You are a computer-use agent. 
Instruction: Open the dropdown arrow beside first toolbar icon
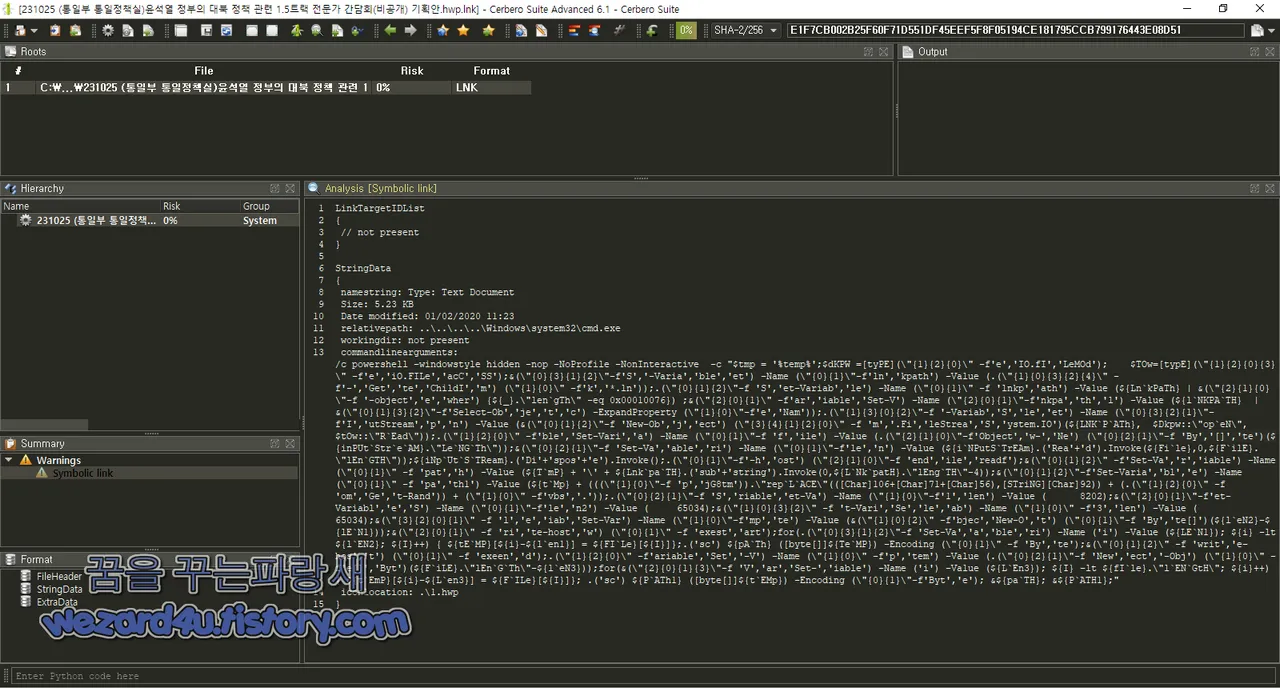pyautogui.click(x=34, y=30)
